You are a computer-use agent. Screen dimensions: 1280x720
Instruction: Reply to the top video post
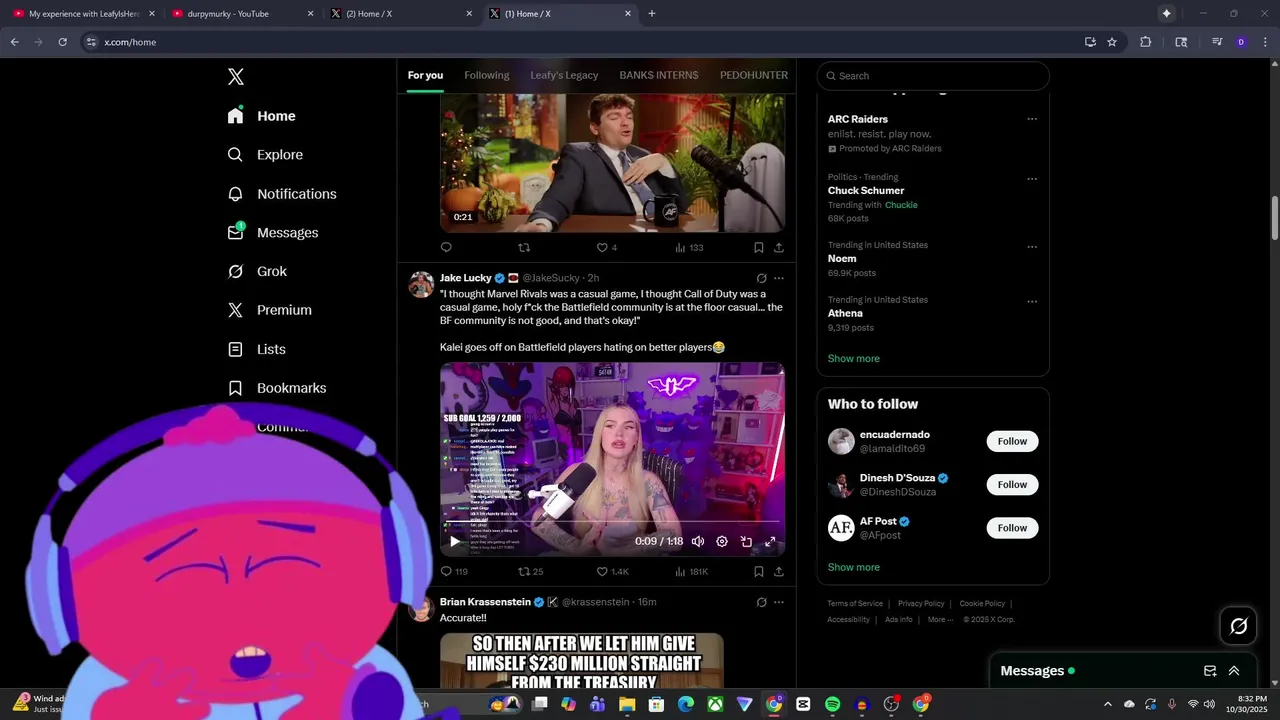click(x=447, y=247)
